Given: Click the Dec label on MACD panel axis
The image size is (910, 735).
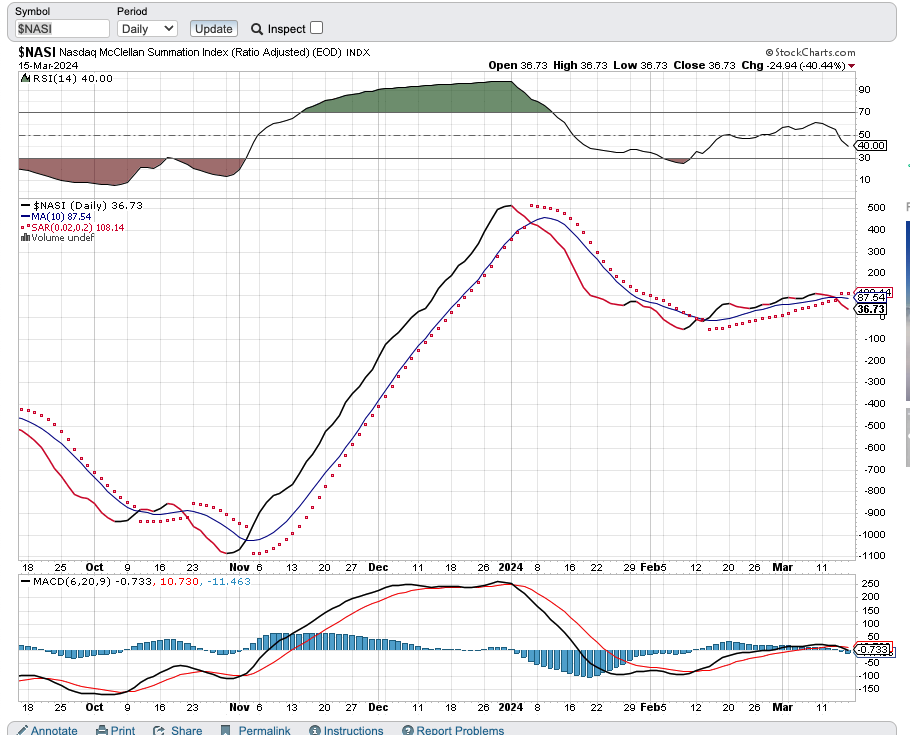Looking at the screenshot, I should (x=378, y=707).
